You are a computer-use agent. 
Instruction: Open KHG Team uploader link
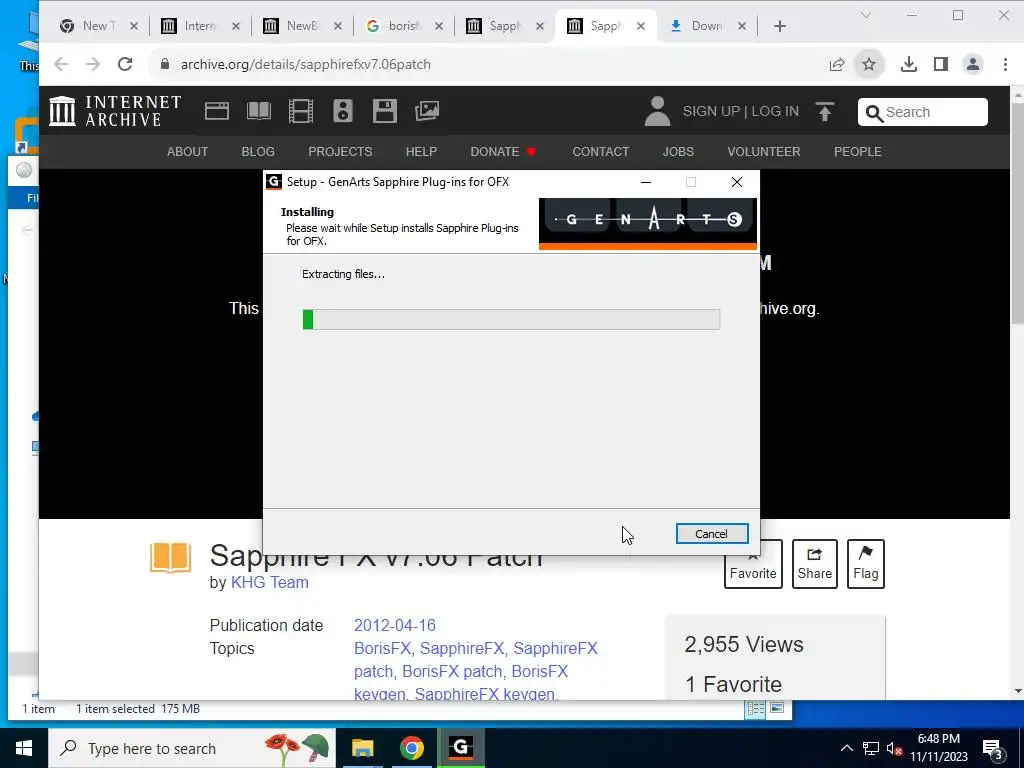tap(269, 582)
